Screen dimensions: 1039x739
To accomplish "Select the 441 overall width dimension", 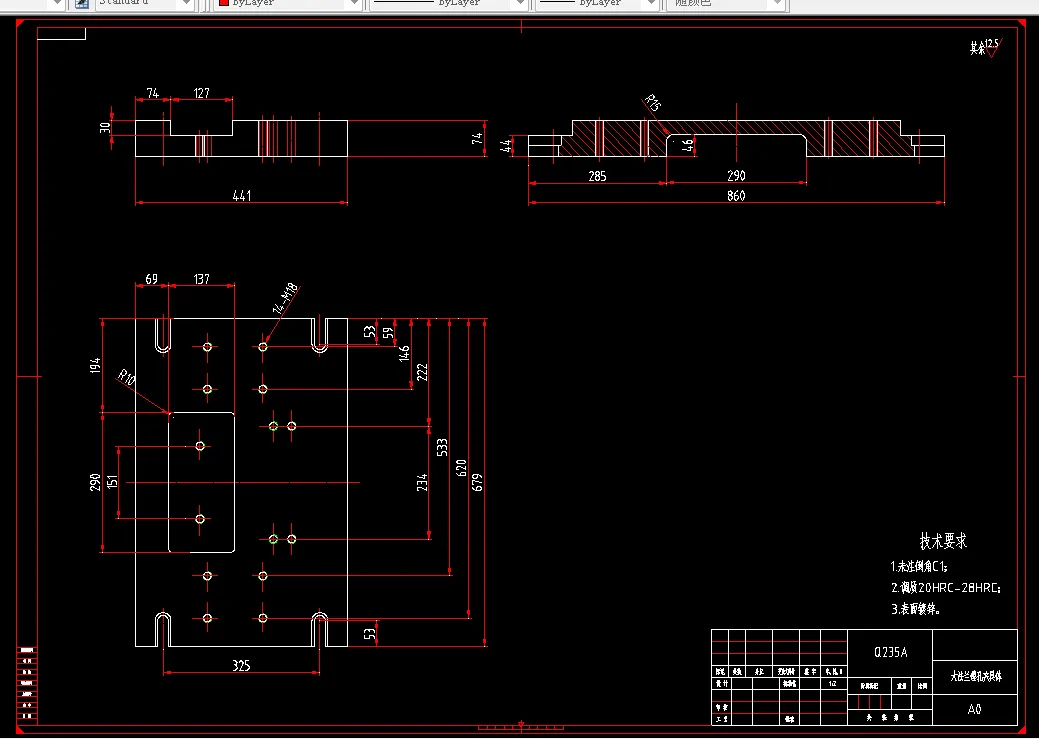I will click(x=242, y=196).
